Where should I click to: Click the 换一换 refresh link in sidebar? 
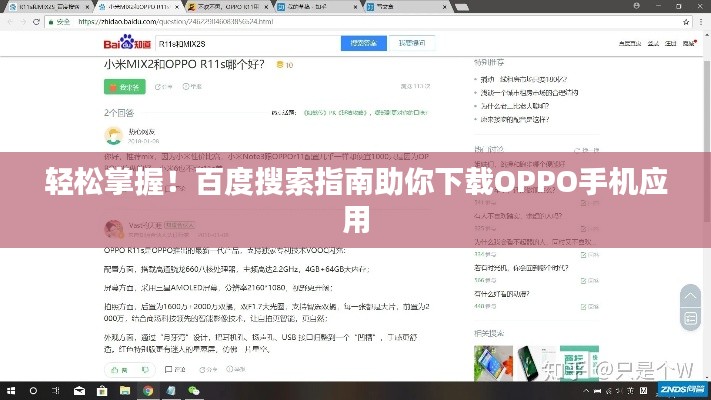(x=587, y=150)
